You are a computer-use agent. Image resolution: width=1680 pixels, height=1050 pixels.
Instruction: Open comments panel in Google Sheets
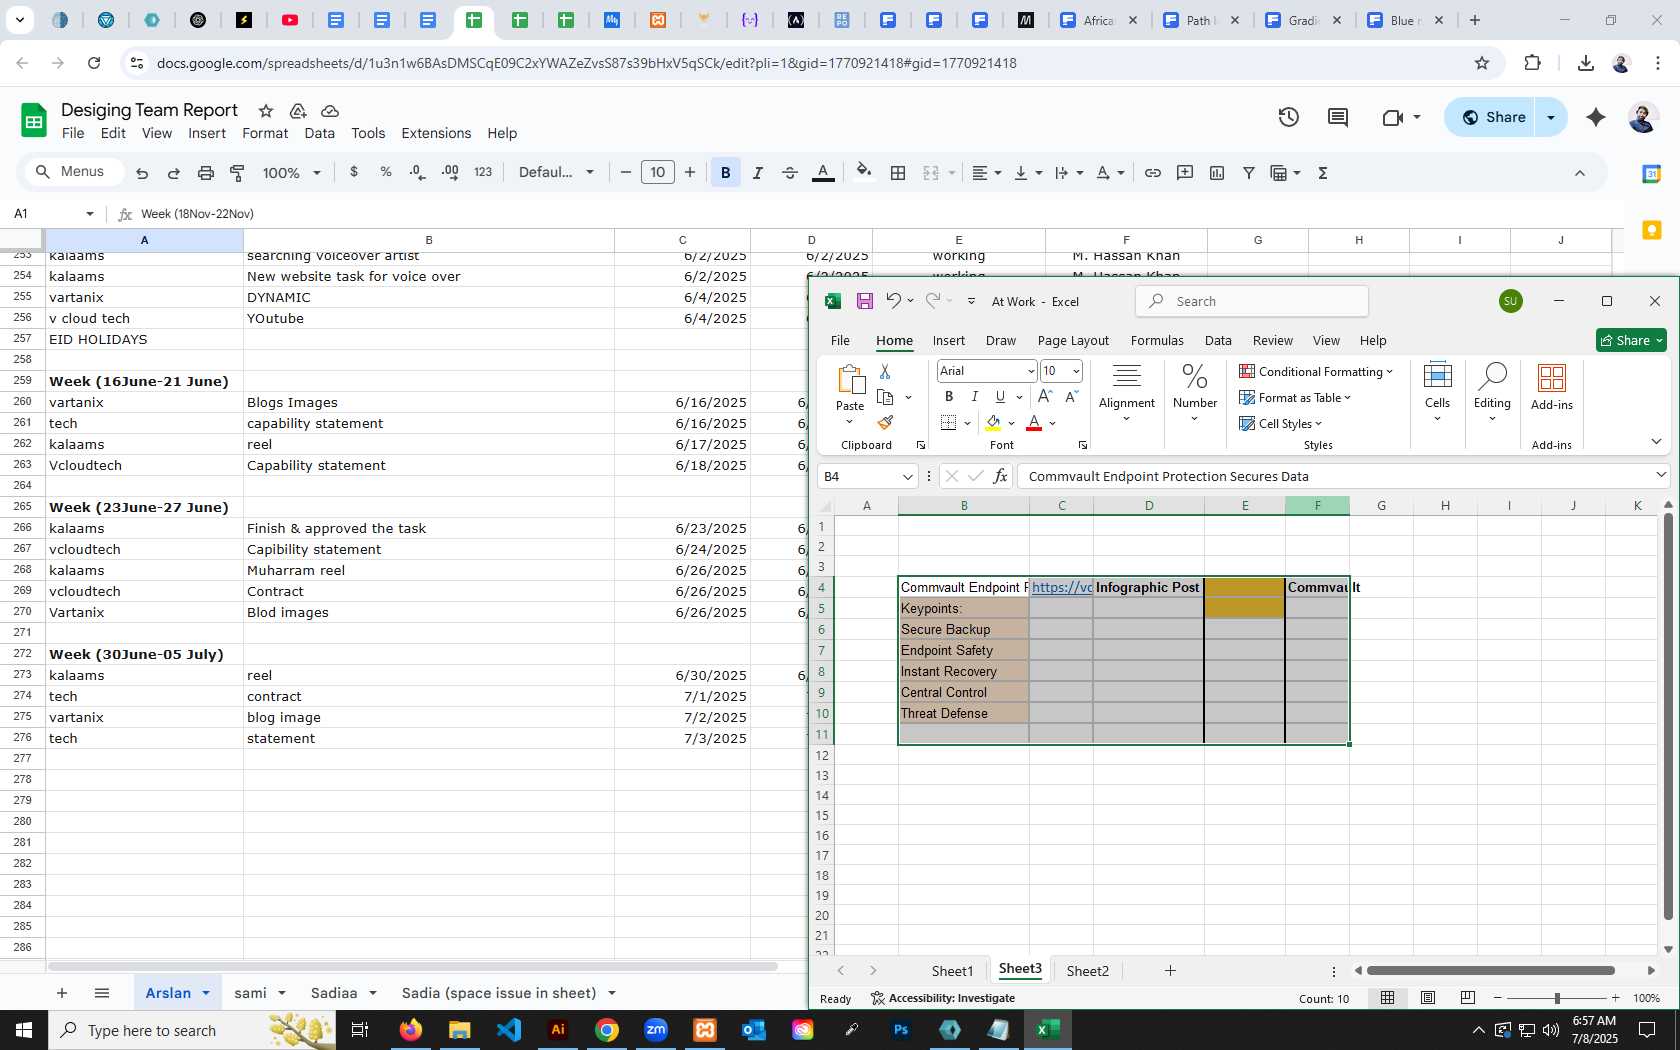(x=1338, y=117)
